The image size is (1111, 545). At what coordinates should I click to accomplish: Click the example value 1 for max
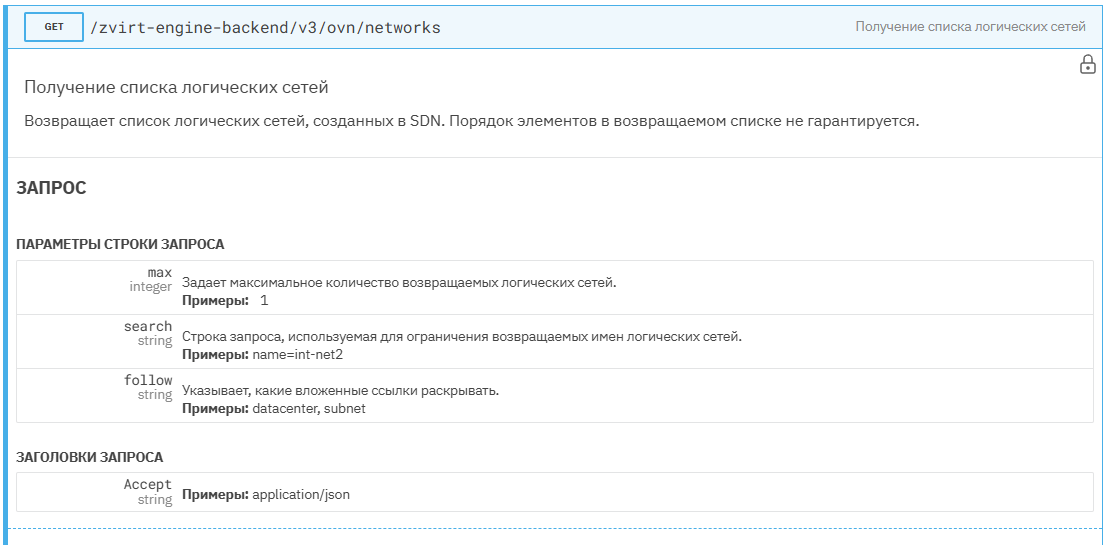pos(264,300)
